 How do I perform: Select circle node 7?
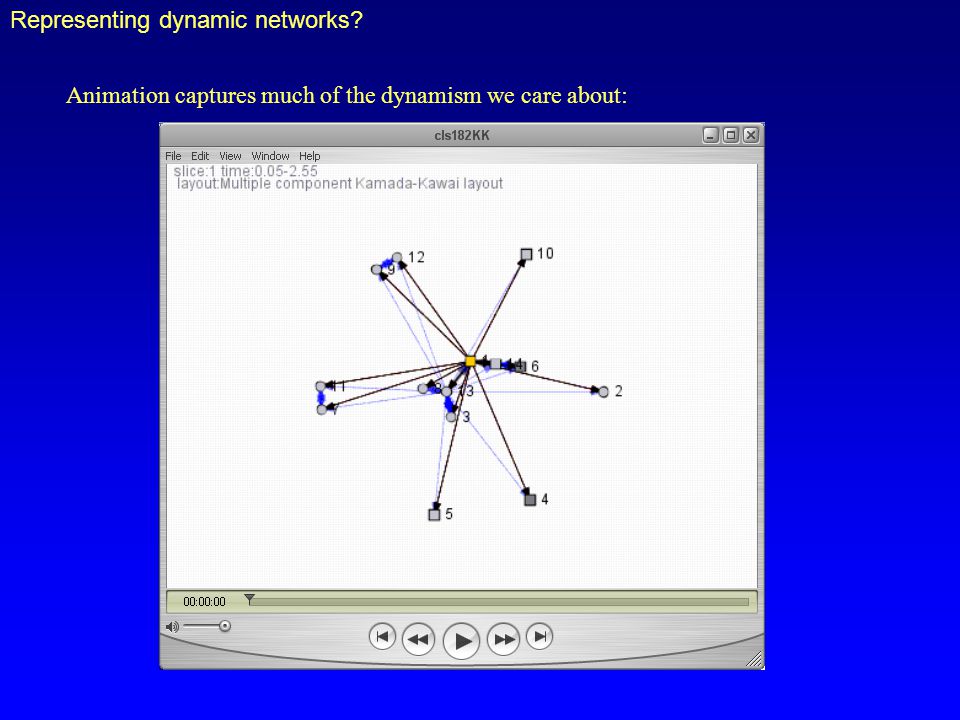point(321,410)
